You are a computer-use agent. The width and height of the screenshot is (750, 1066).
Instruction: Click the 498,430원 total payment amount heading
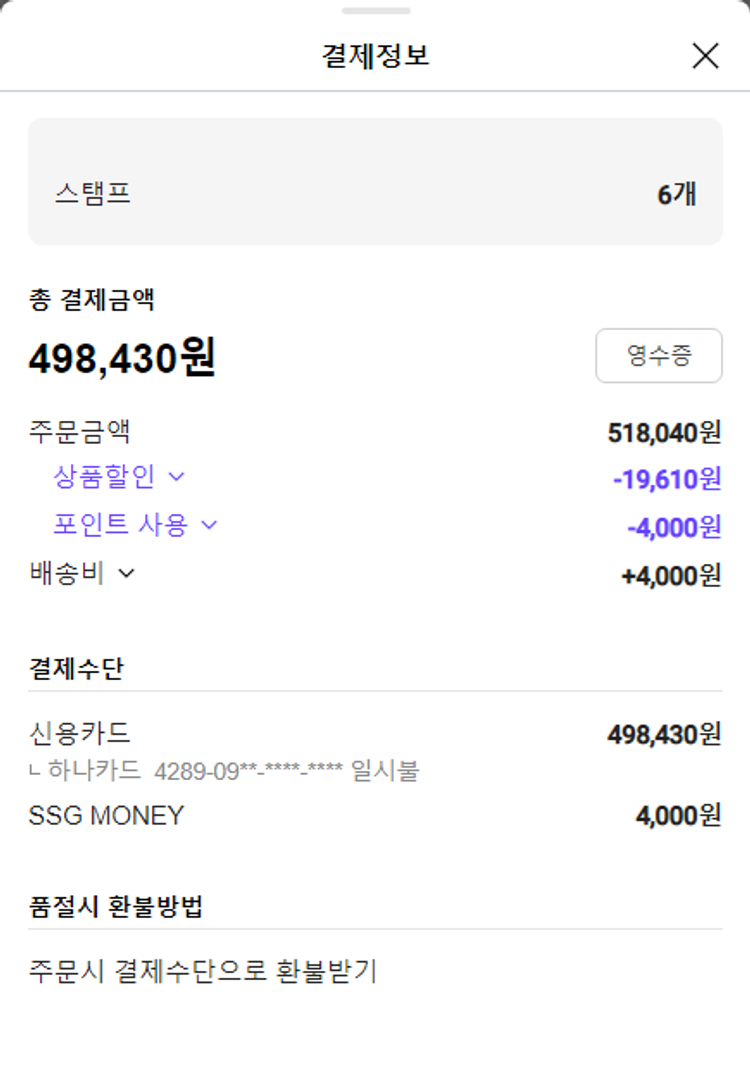[x=122, y=357]
